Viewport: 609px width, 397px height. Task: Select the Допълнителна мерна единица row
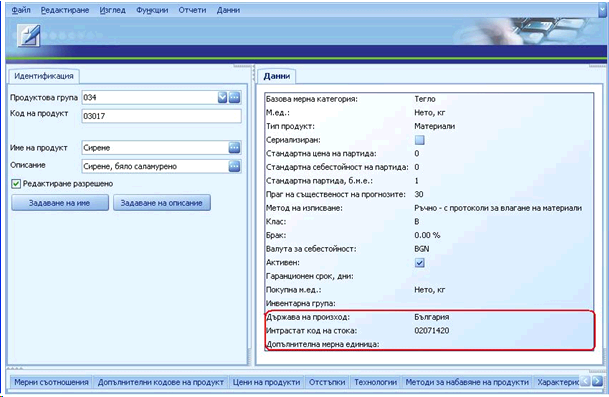coord(429,344)
